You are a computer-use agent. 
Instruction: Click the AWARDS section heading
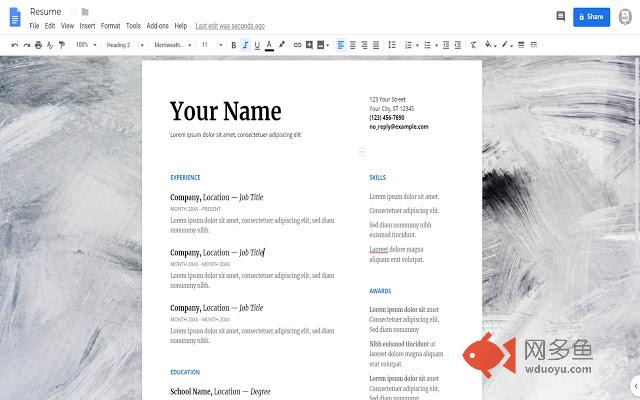click(x=380, y=291)
